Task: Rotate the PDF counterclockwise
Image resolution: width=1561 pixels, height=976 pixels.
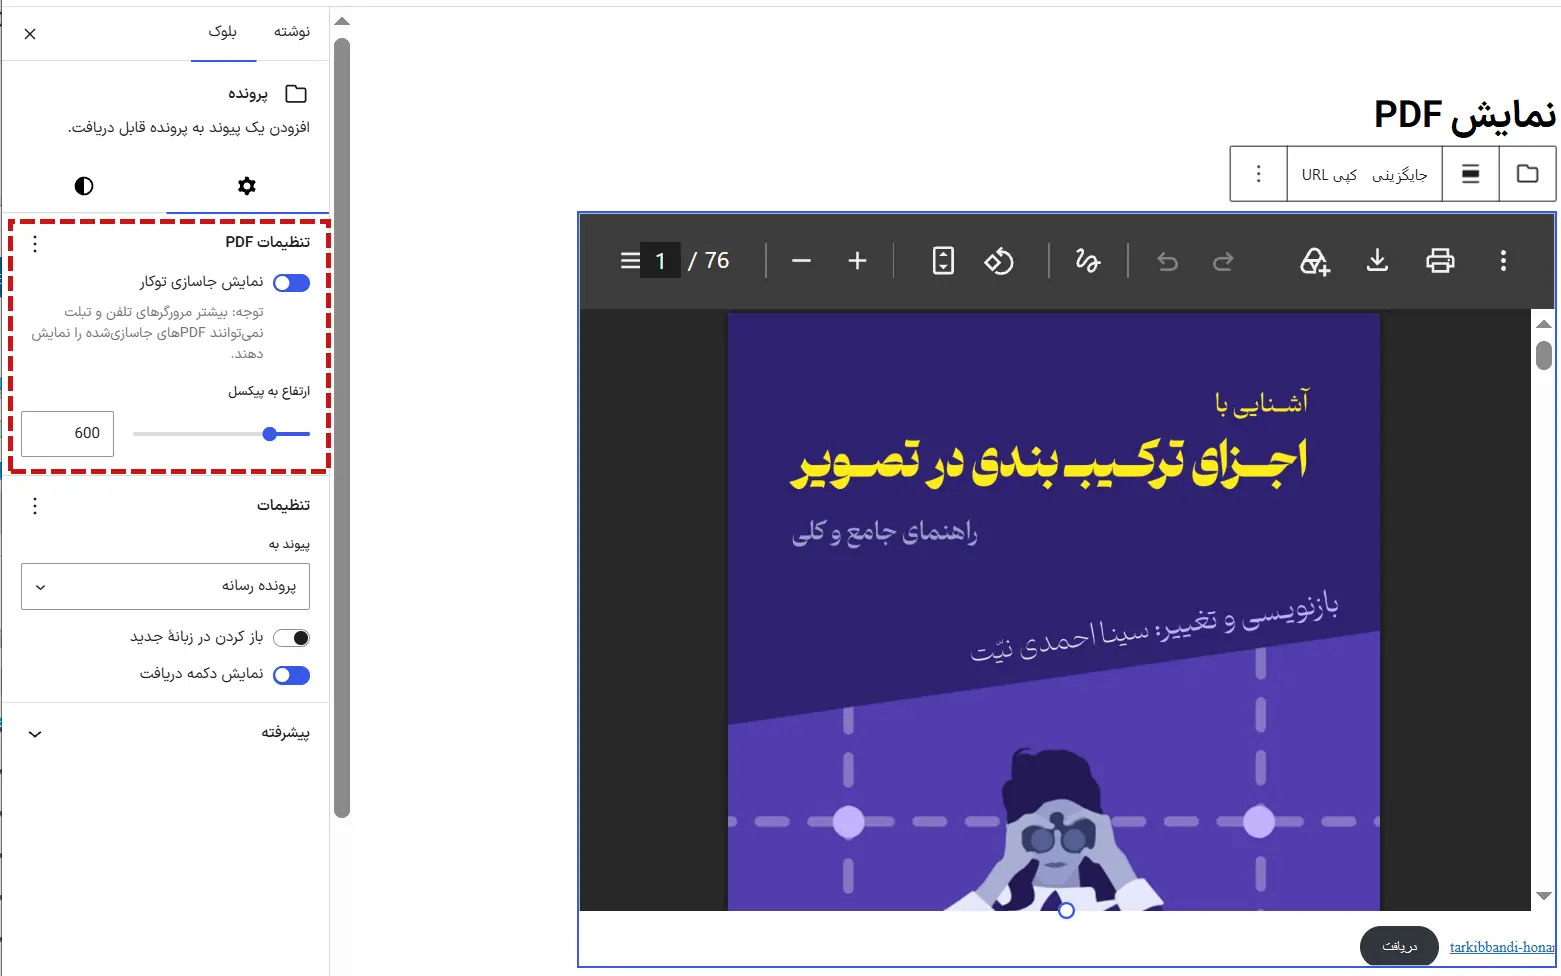Action: point(999,261)
